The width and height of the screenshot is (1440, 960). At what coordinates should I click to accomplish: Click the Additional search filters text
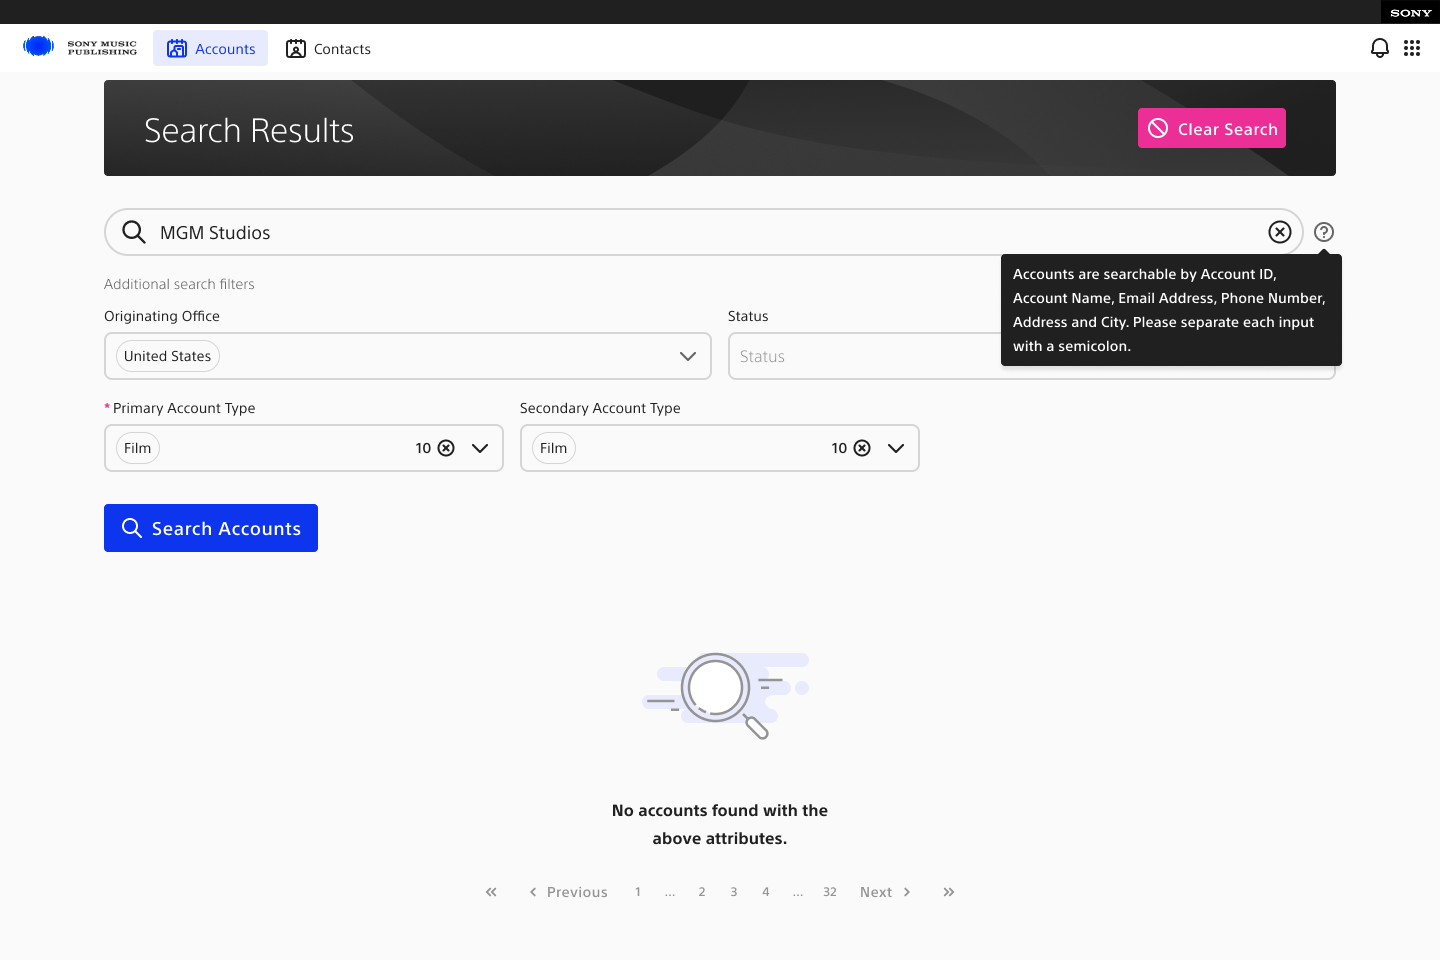click(179, 284)
